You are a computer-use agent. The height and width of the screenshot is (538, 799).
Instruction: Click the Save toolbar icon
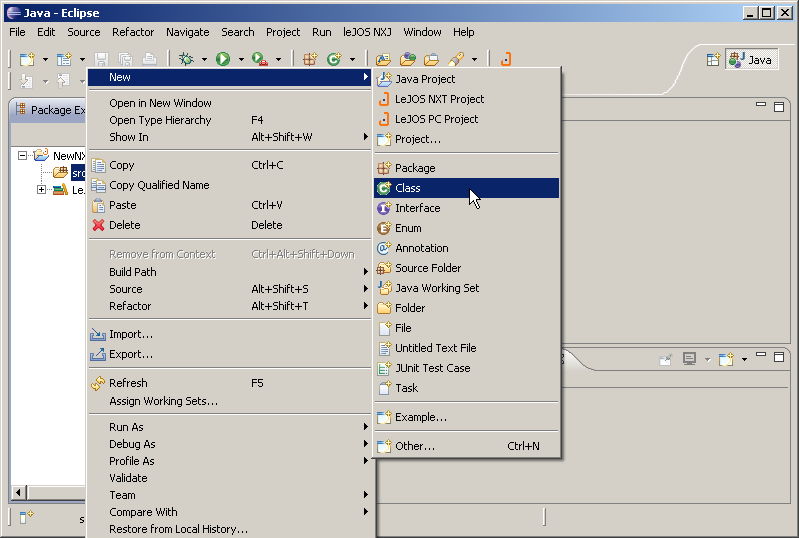click(x=101, y=59)
